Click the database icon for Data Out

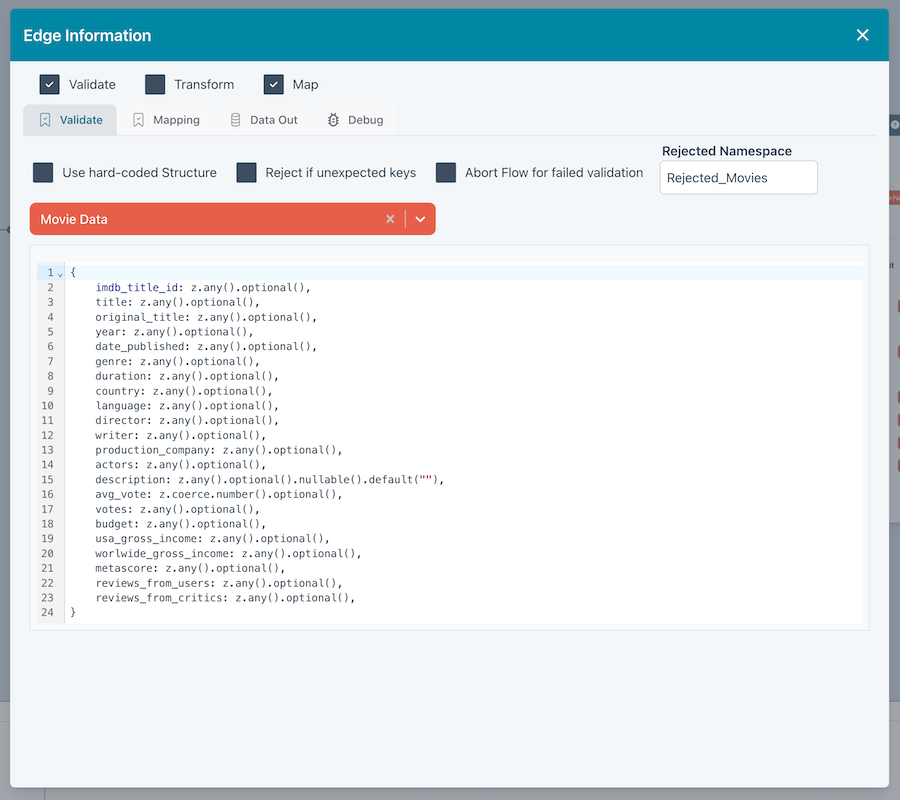pyautogui.click(x=236, y=120)
